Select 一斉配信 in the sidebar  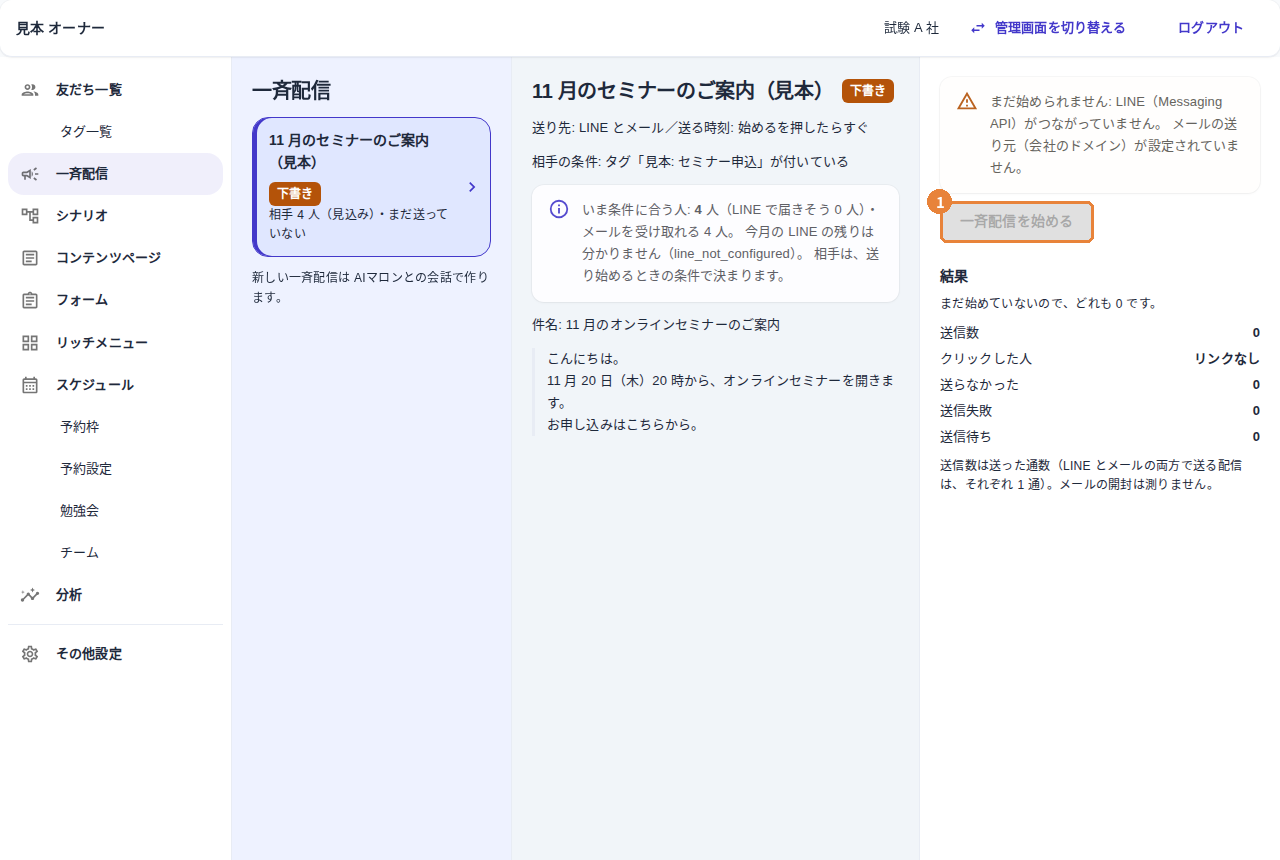tap(115, 174)
